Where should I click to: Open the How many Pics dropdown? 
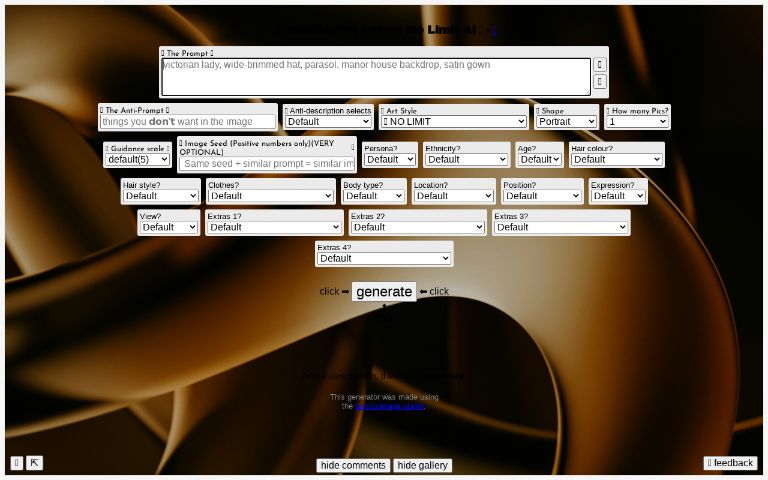(637, 121)
